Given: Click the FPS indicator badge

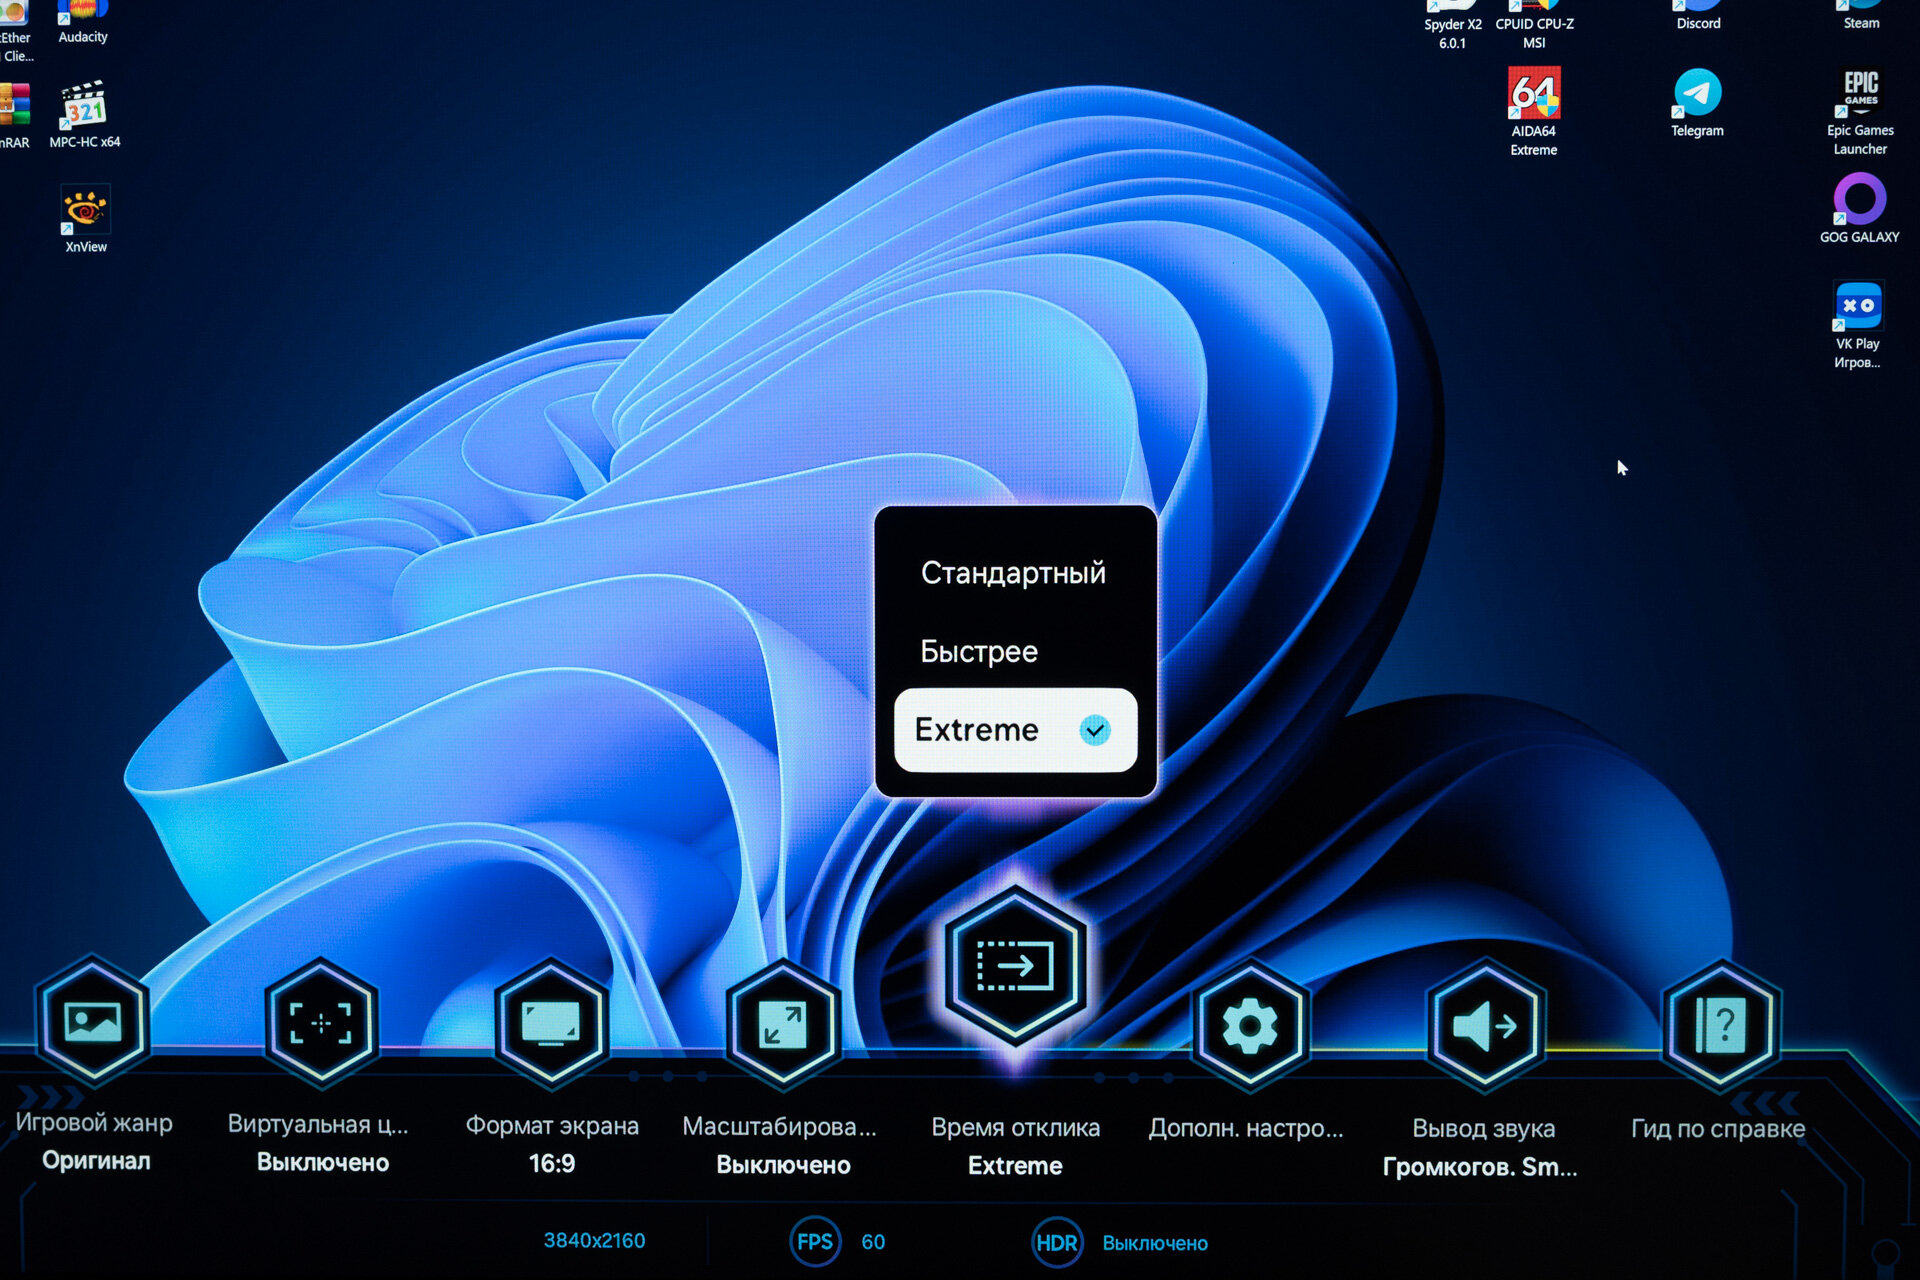Looking at the screenshot, I should [814, 1242].
